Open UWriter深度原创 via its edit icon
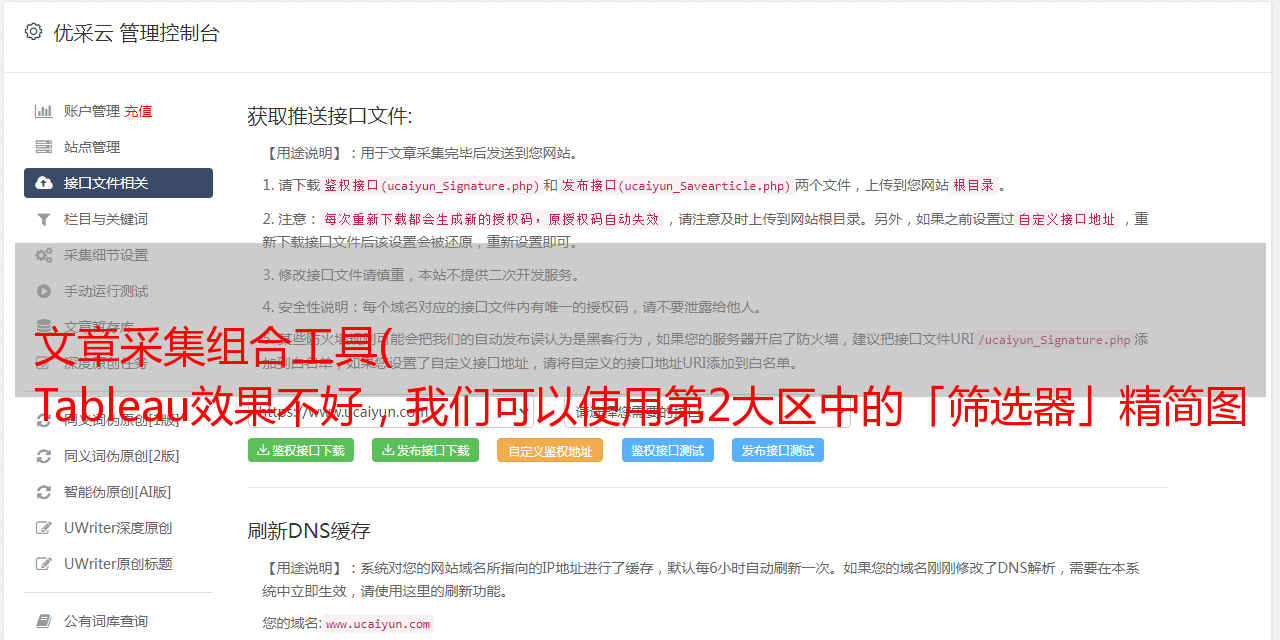 44,528
